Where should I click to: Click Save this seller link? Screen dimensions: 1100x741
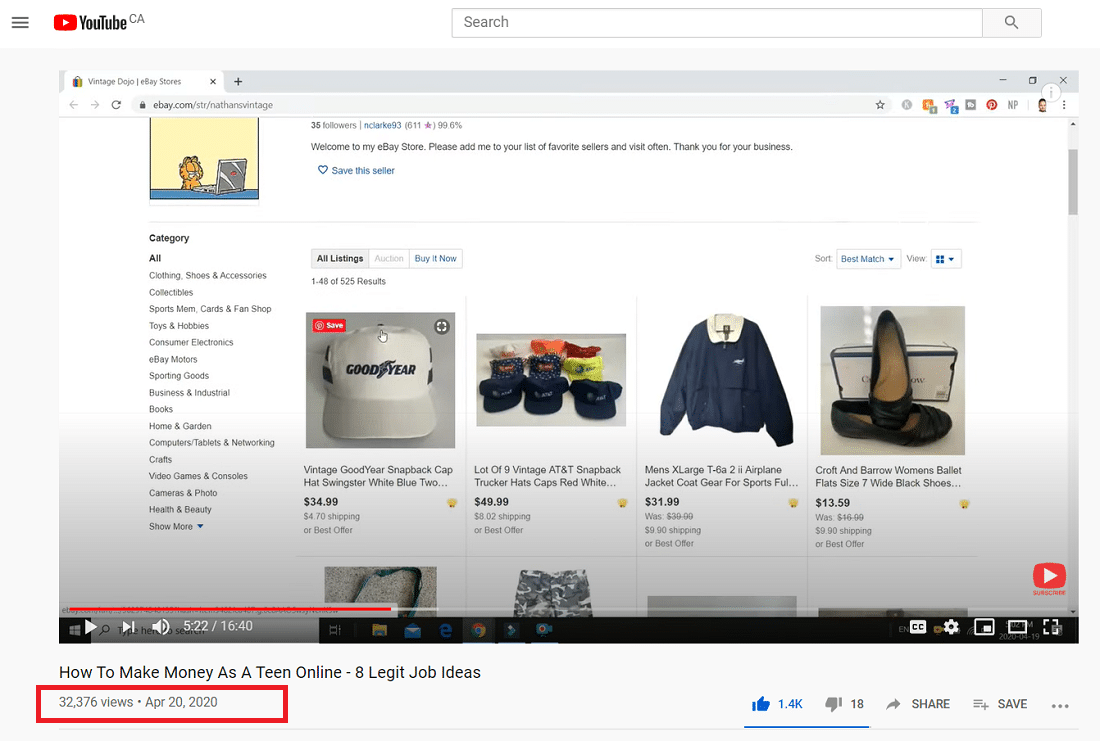pyautogui.click(x=356, y=171)
